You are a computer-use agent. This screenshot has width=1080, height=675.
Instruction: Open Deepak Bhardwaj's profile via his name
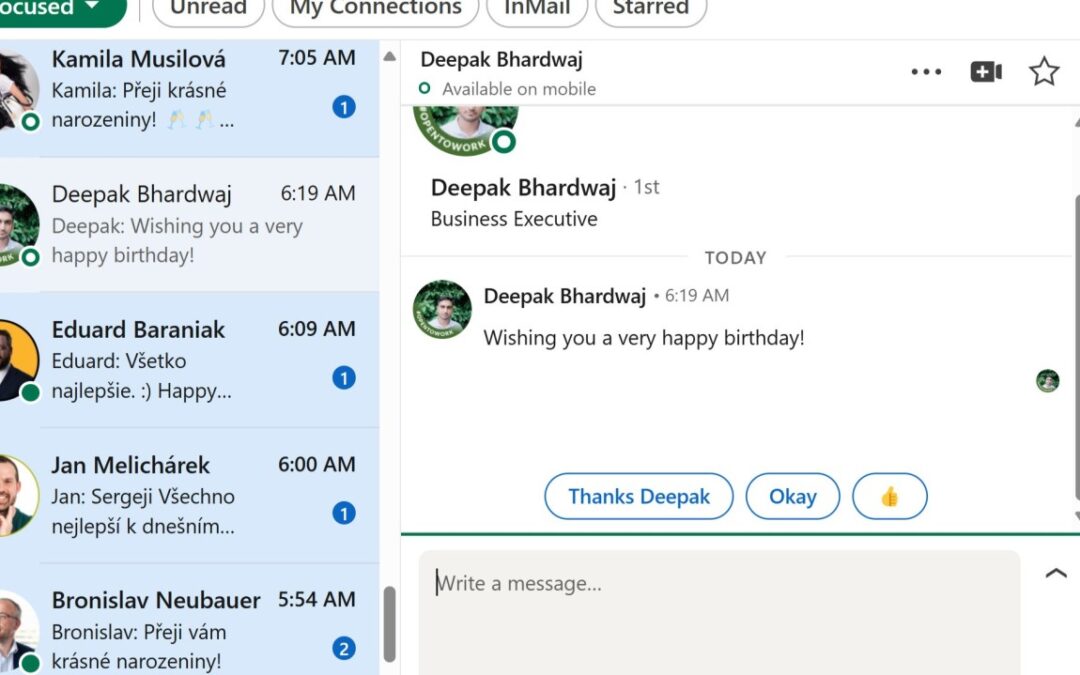coord(523,187)
